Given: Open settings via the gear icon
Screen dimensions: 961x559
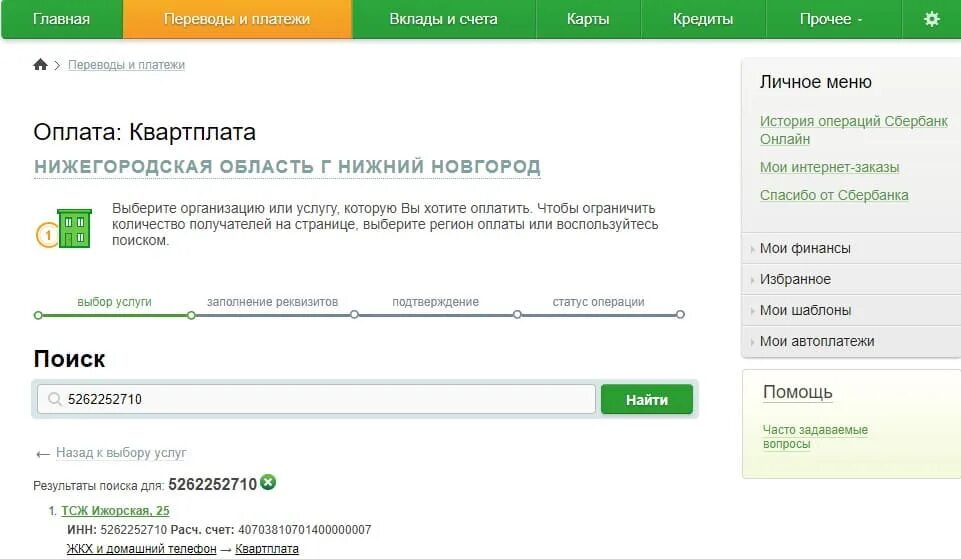Looking at the screenshot, I should (931, 19).
